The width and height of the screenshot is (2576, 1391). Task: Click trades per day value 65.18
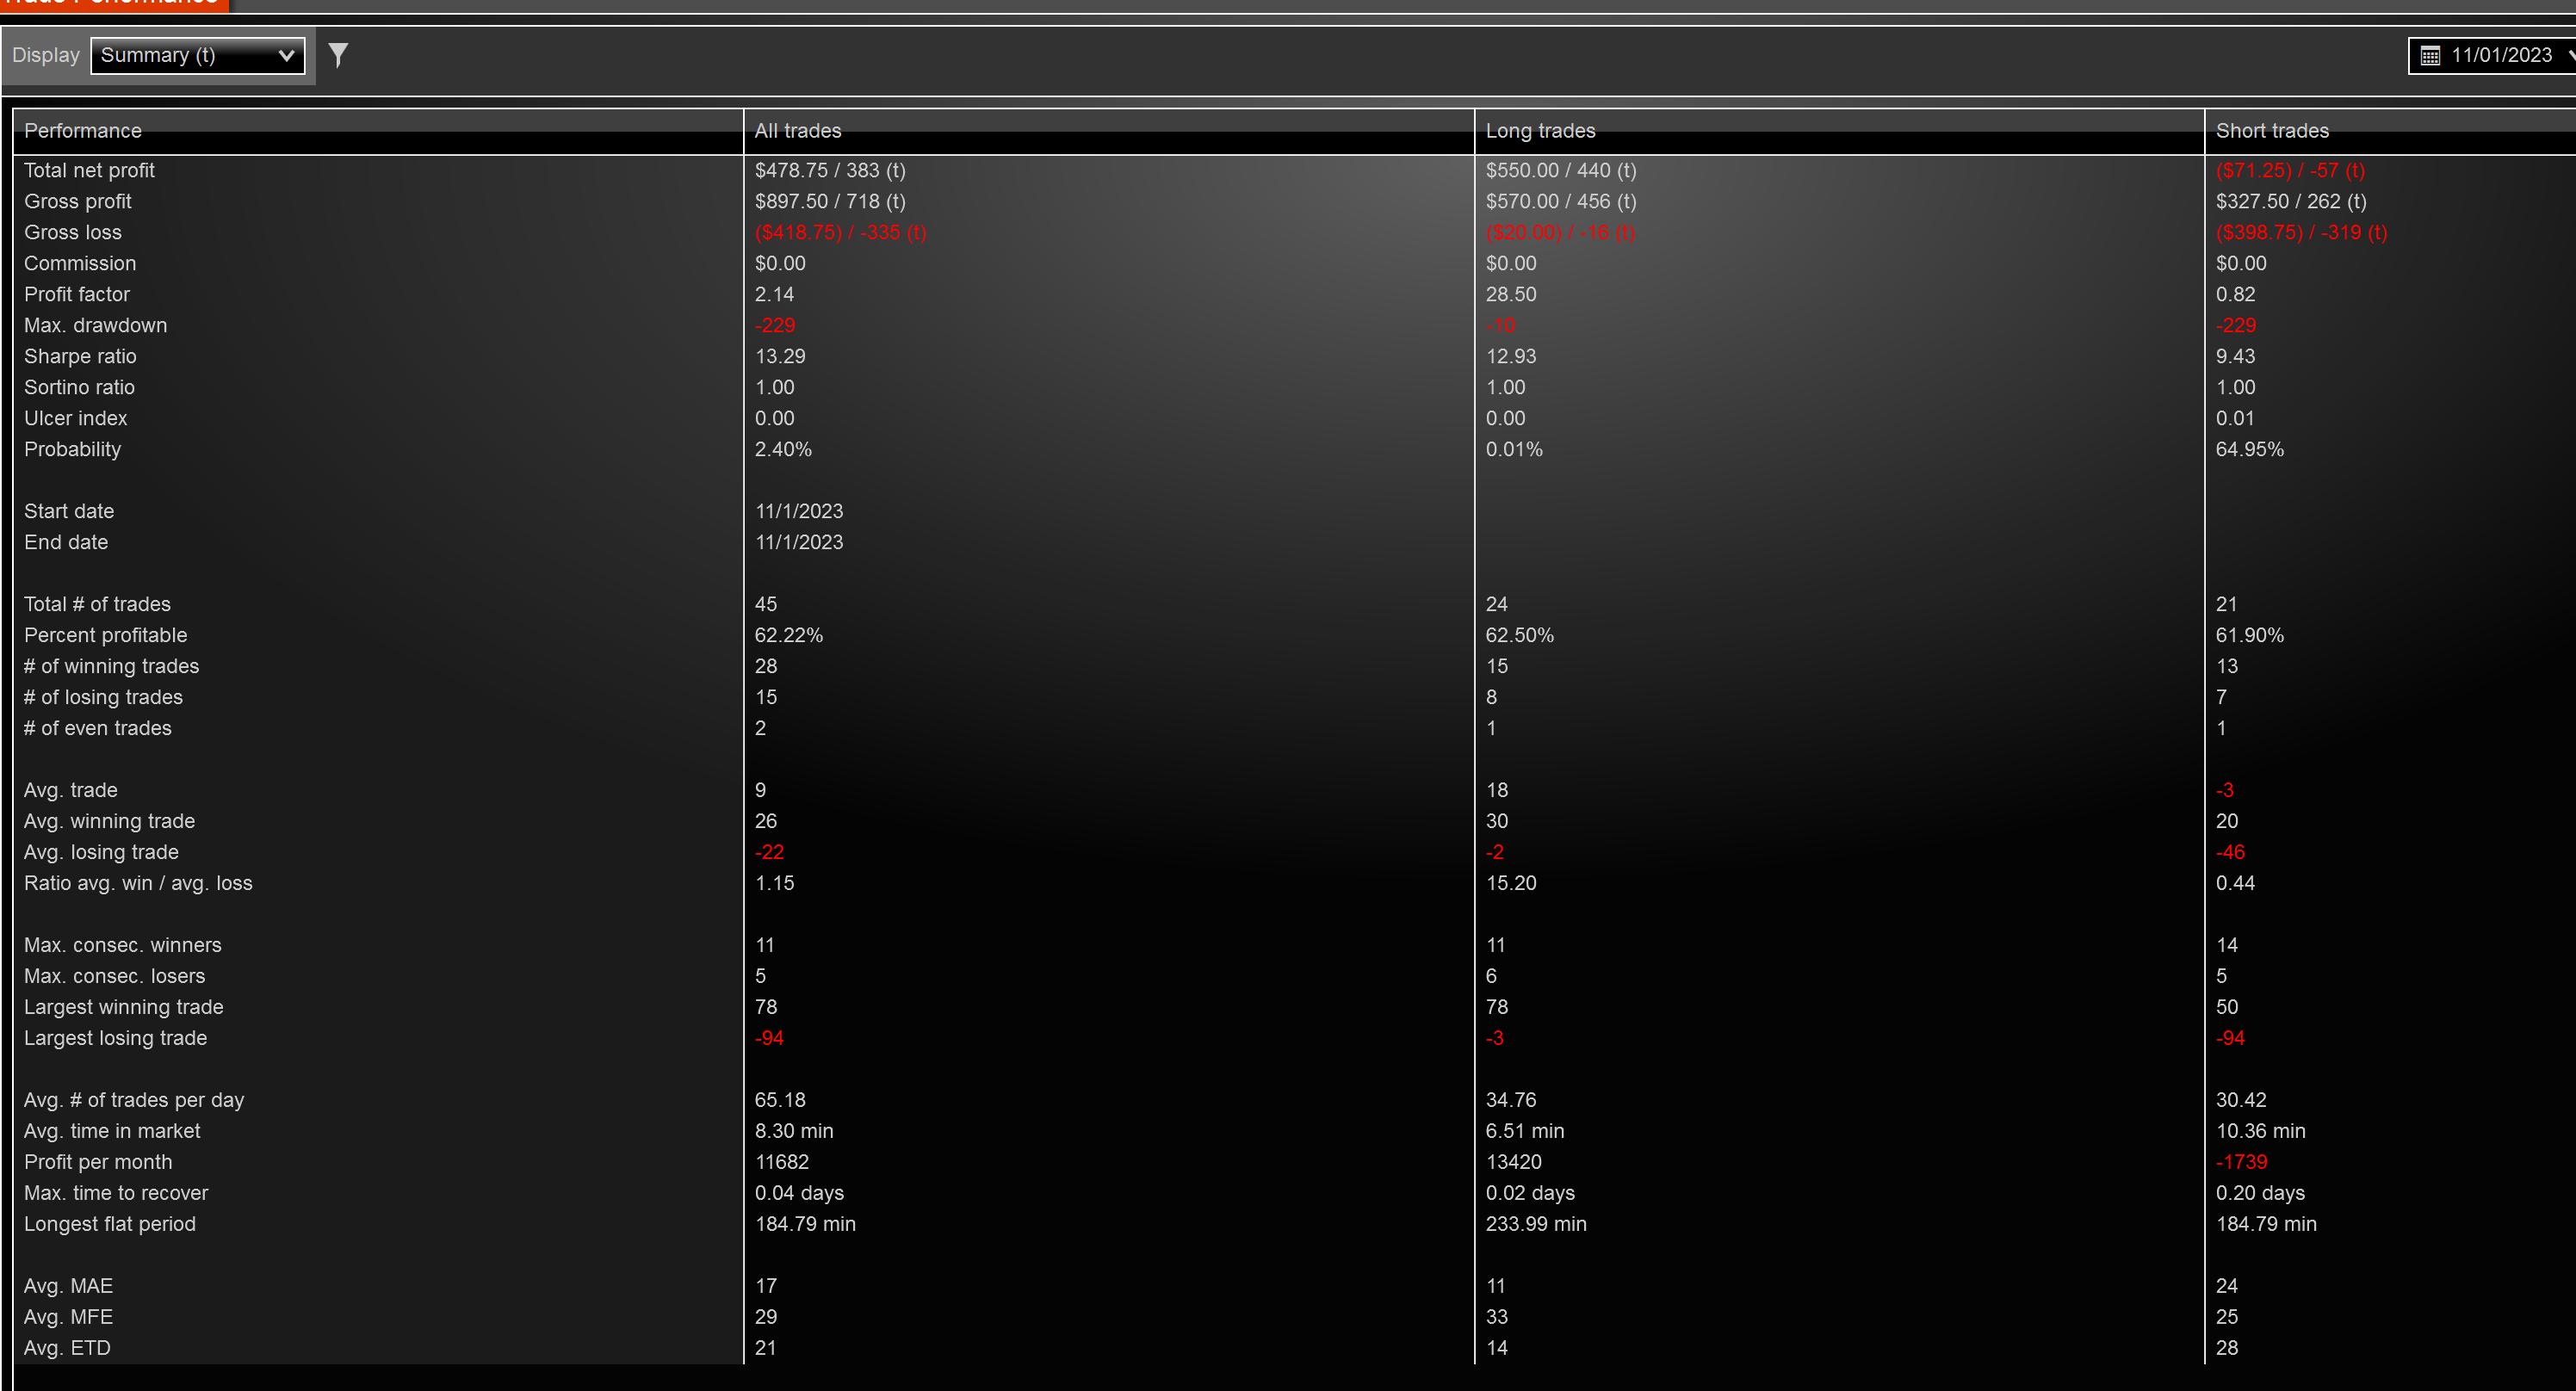coord(780,1100)
